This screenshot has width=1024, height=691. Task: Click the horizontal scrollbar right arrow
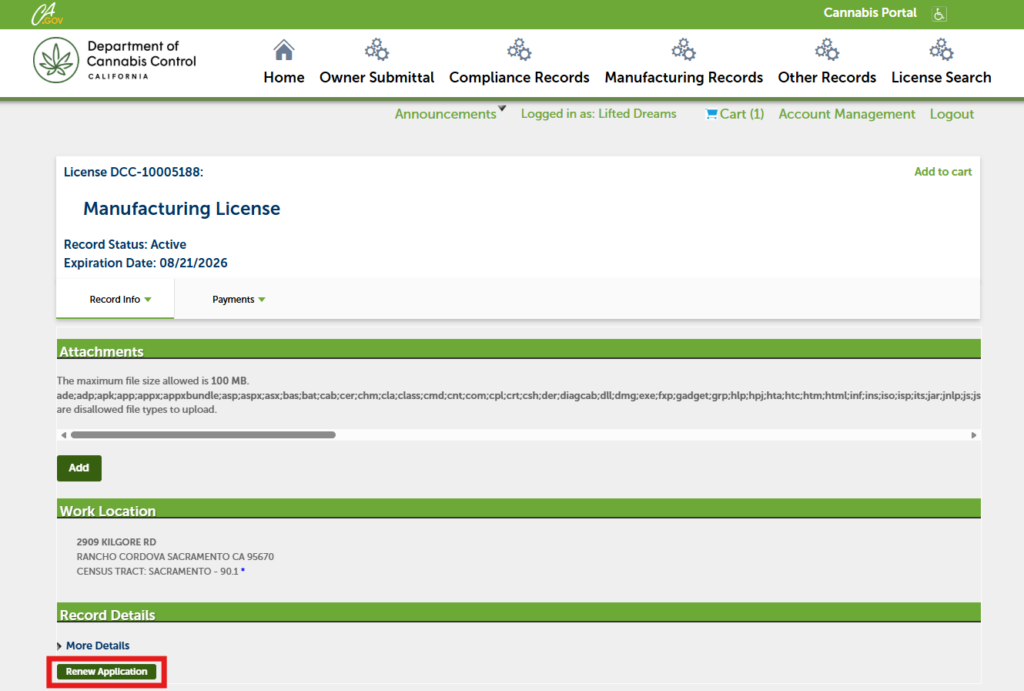tap(974, 435)
